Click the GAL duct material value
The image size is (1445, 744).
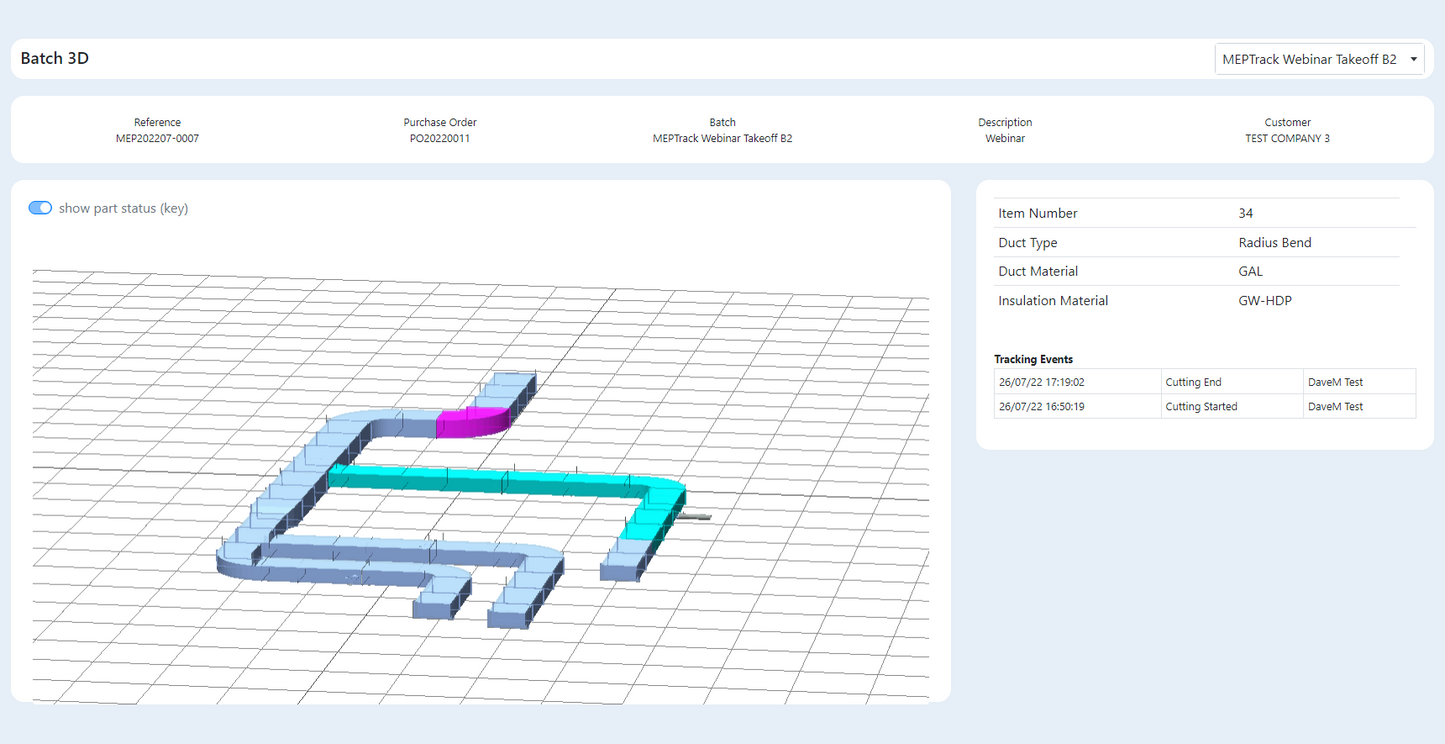[x=1250, y=271]
